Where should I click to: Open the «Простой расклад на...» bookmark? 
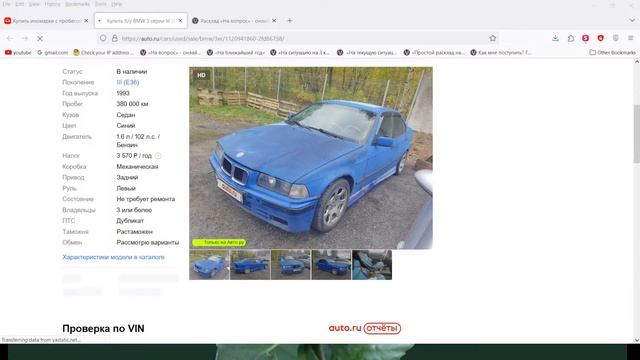click(x=434, y=53)
